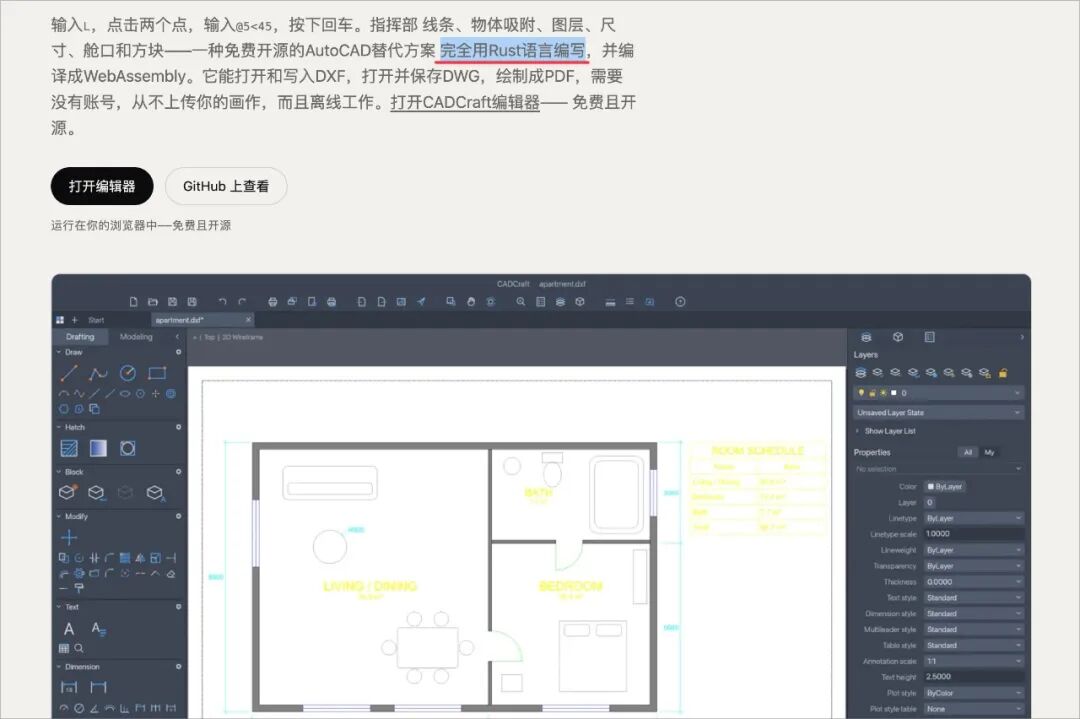Pick the Match Properties paint roller icon
1080x719 pixels.
[79, 588]
